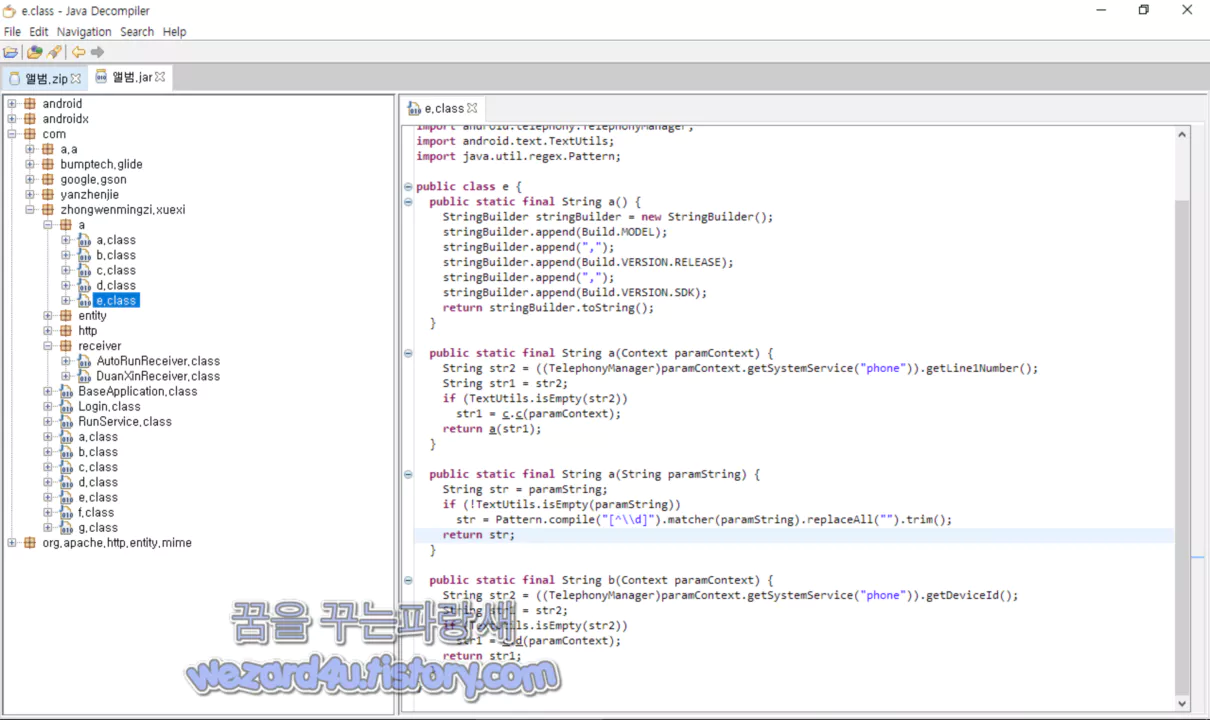Click the android package icon
The width and height of the screenshot is (1210, 720).
(30, 104)
